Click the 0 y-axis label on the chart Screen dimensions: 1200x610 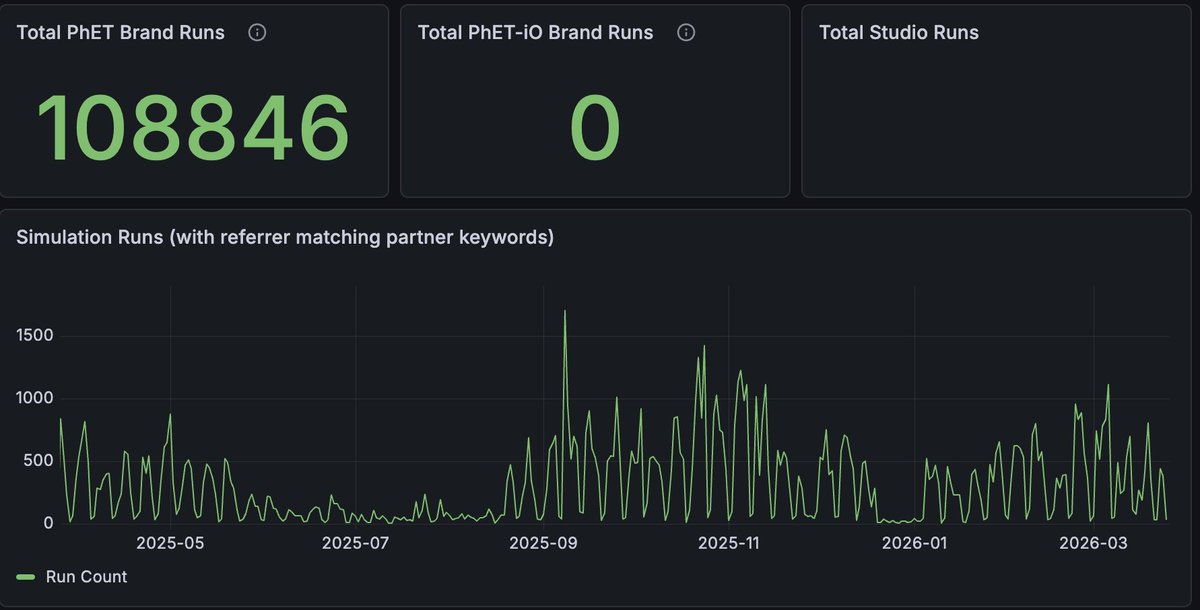click(x=48, y=523)
